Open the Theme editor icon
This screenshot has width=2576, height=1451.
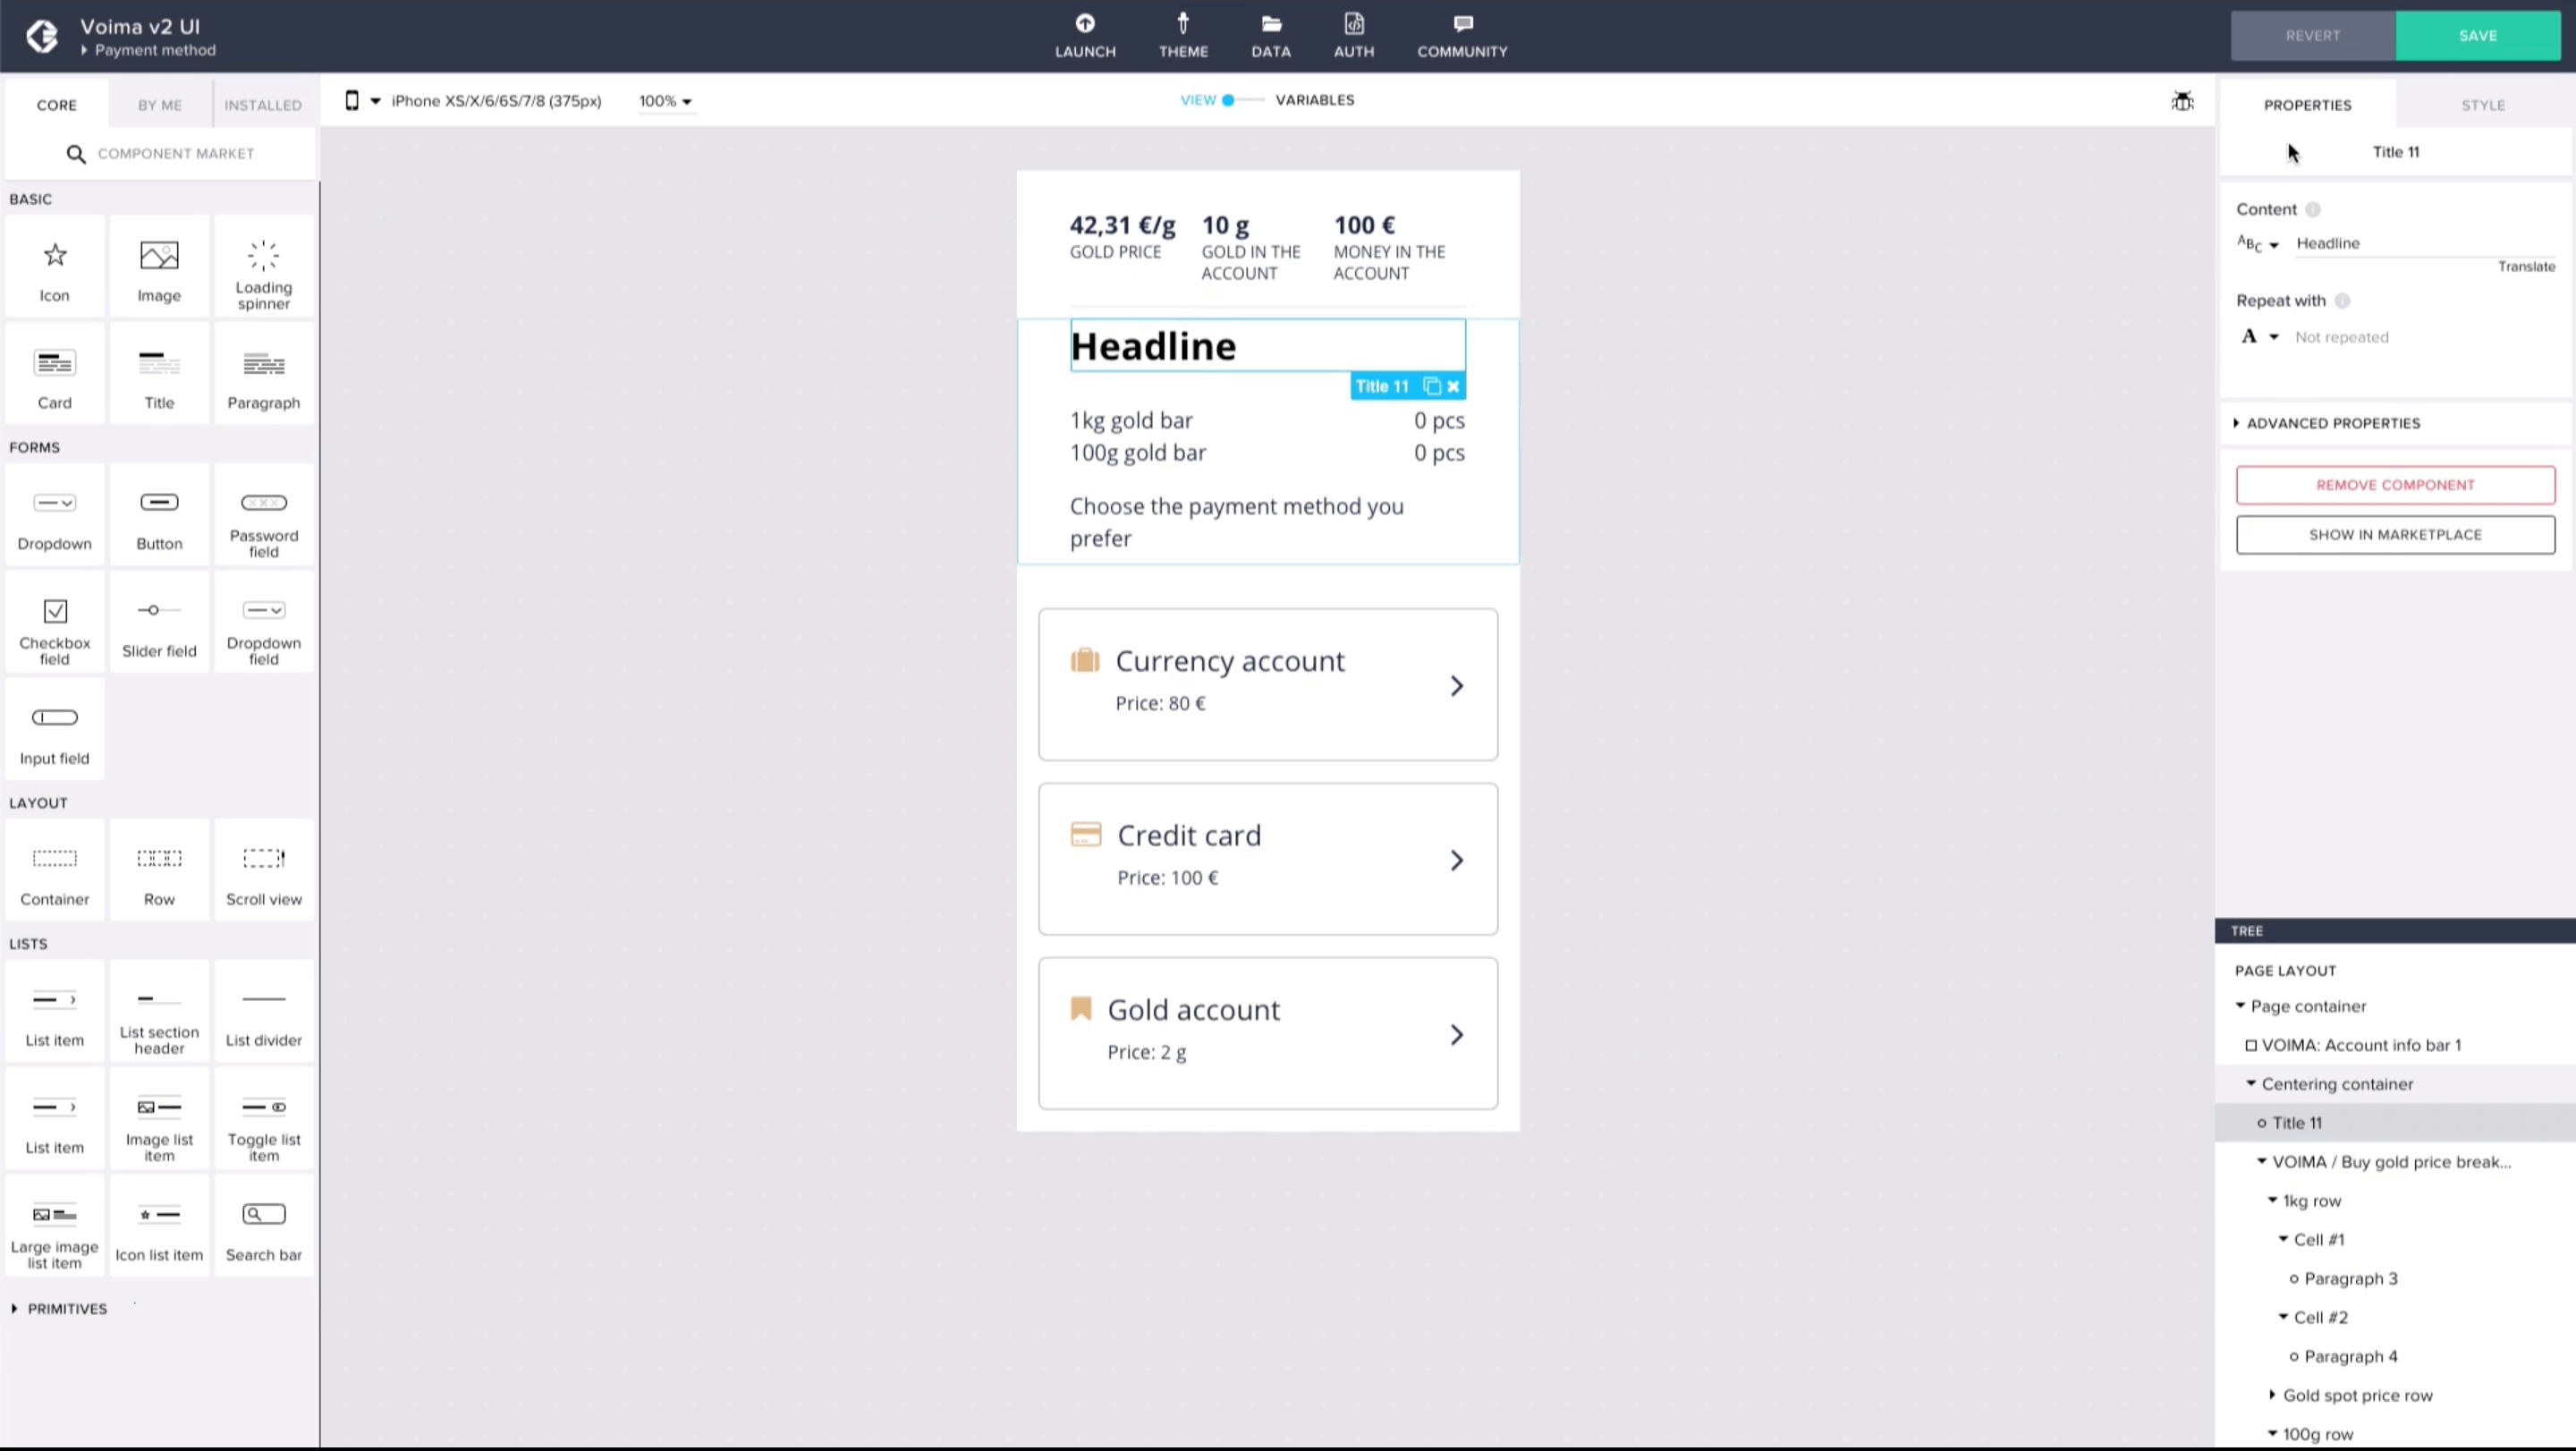click(x=1183, y=24)
